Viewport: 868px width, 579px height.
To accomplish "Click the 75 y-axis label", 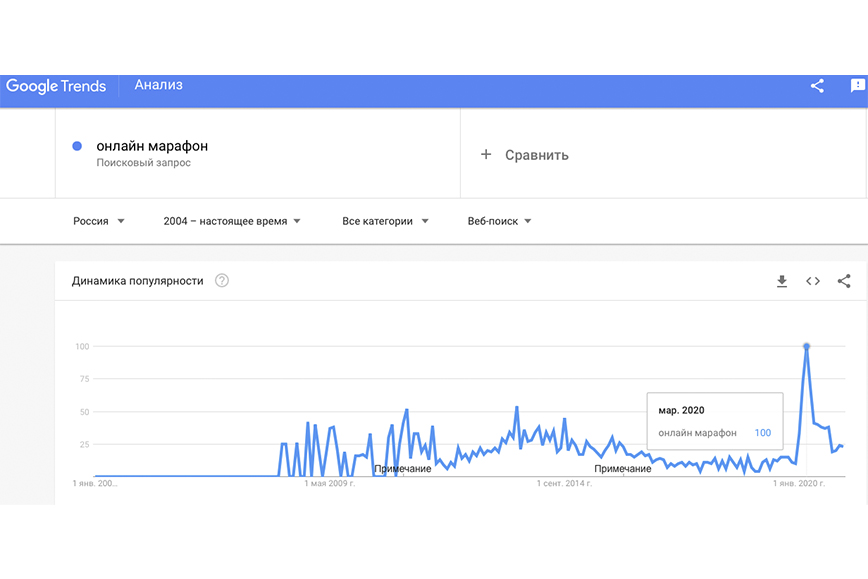I will [84, 379].
